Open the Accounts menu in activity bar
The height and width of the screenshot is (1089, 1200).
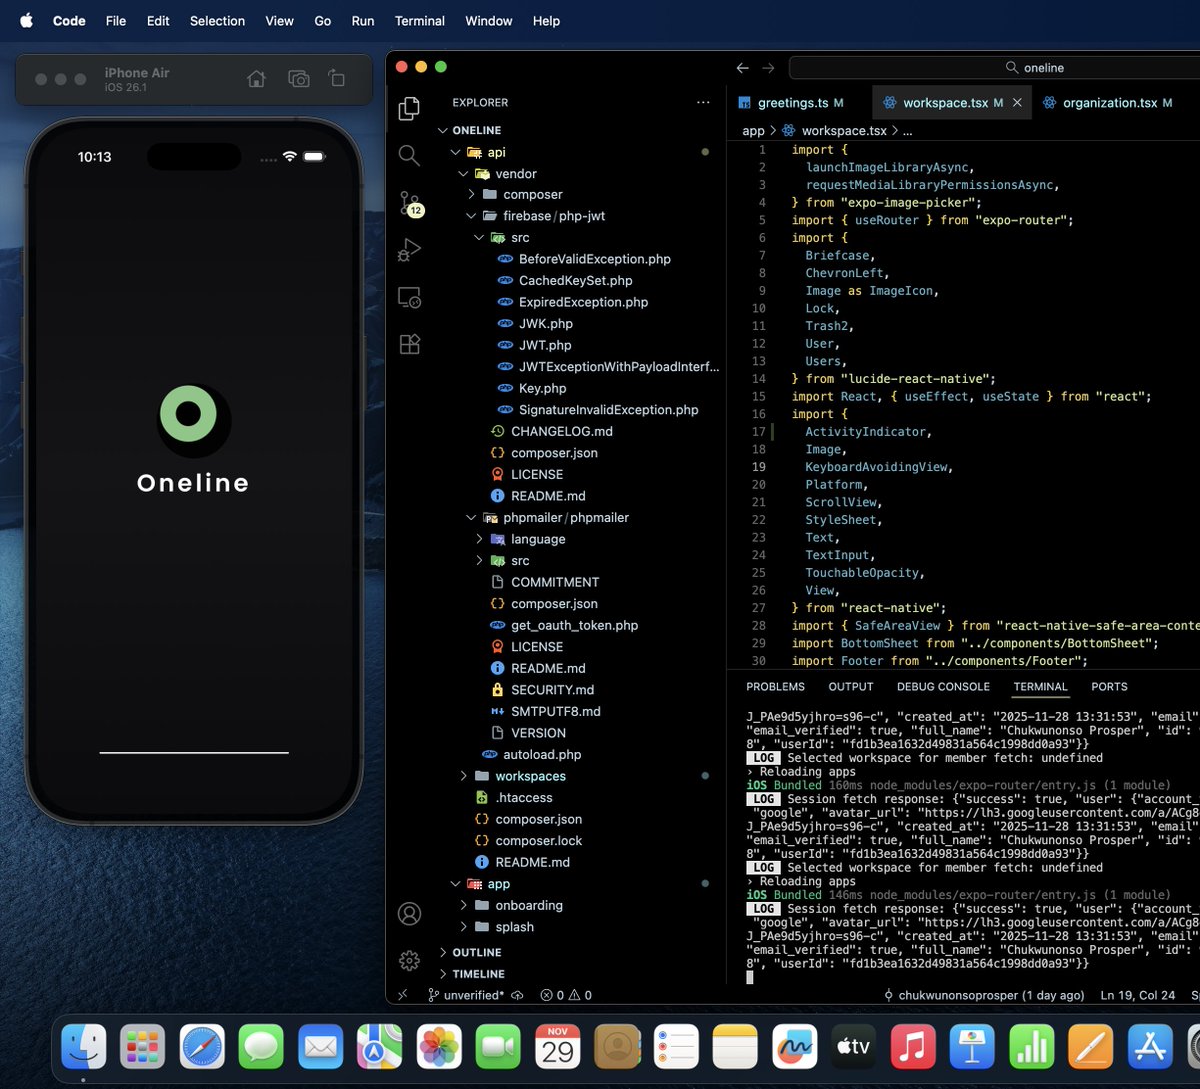(409, 913)
